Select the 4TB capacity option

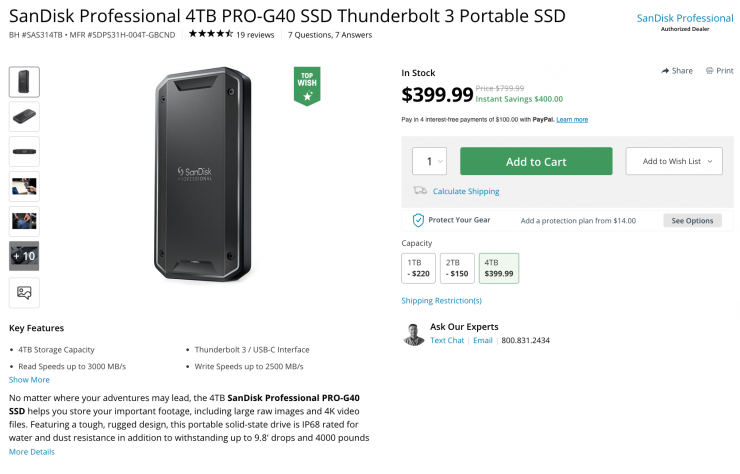(x=499, y=267)
